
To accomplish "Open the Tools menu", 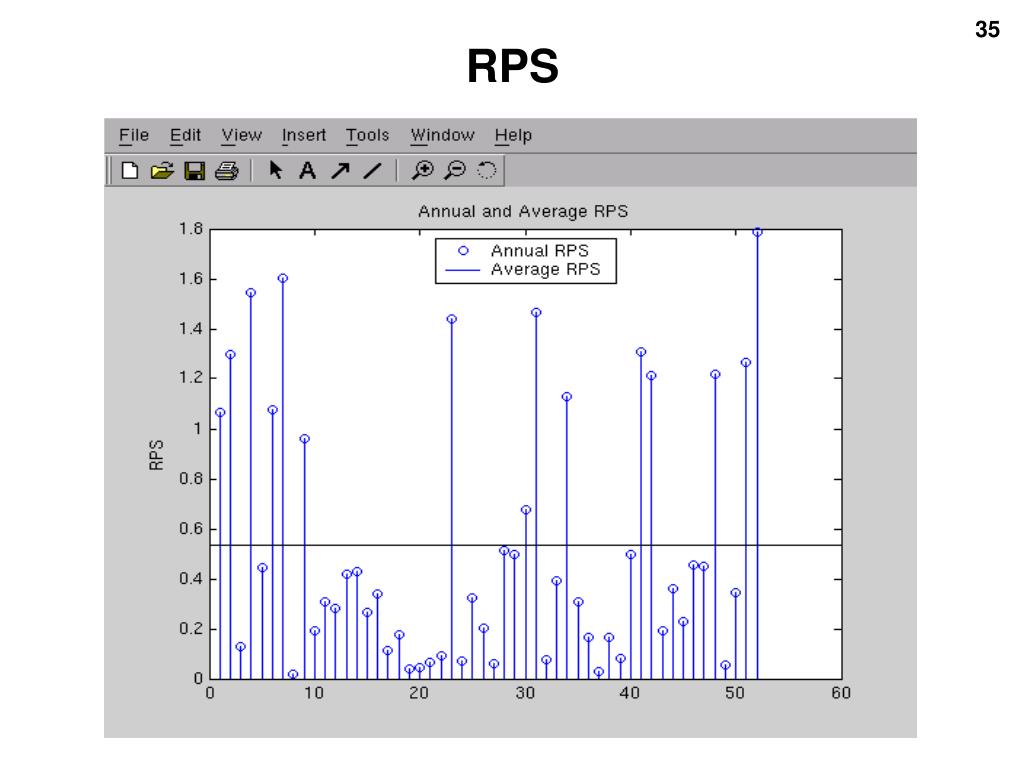I will tap(368, 135).
